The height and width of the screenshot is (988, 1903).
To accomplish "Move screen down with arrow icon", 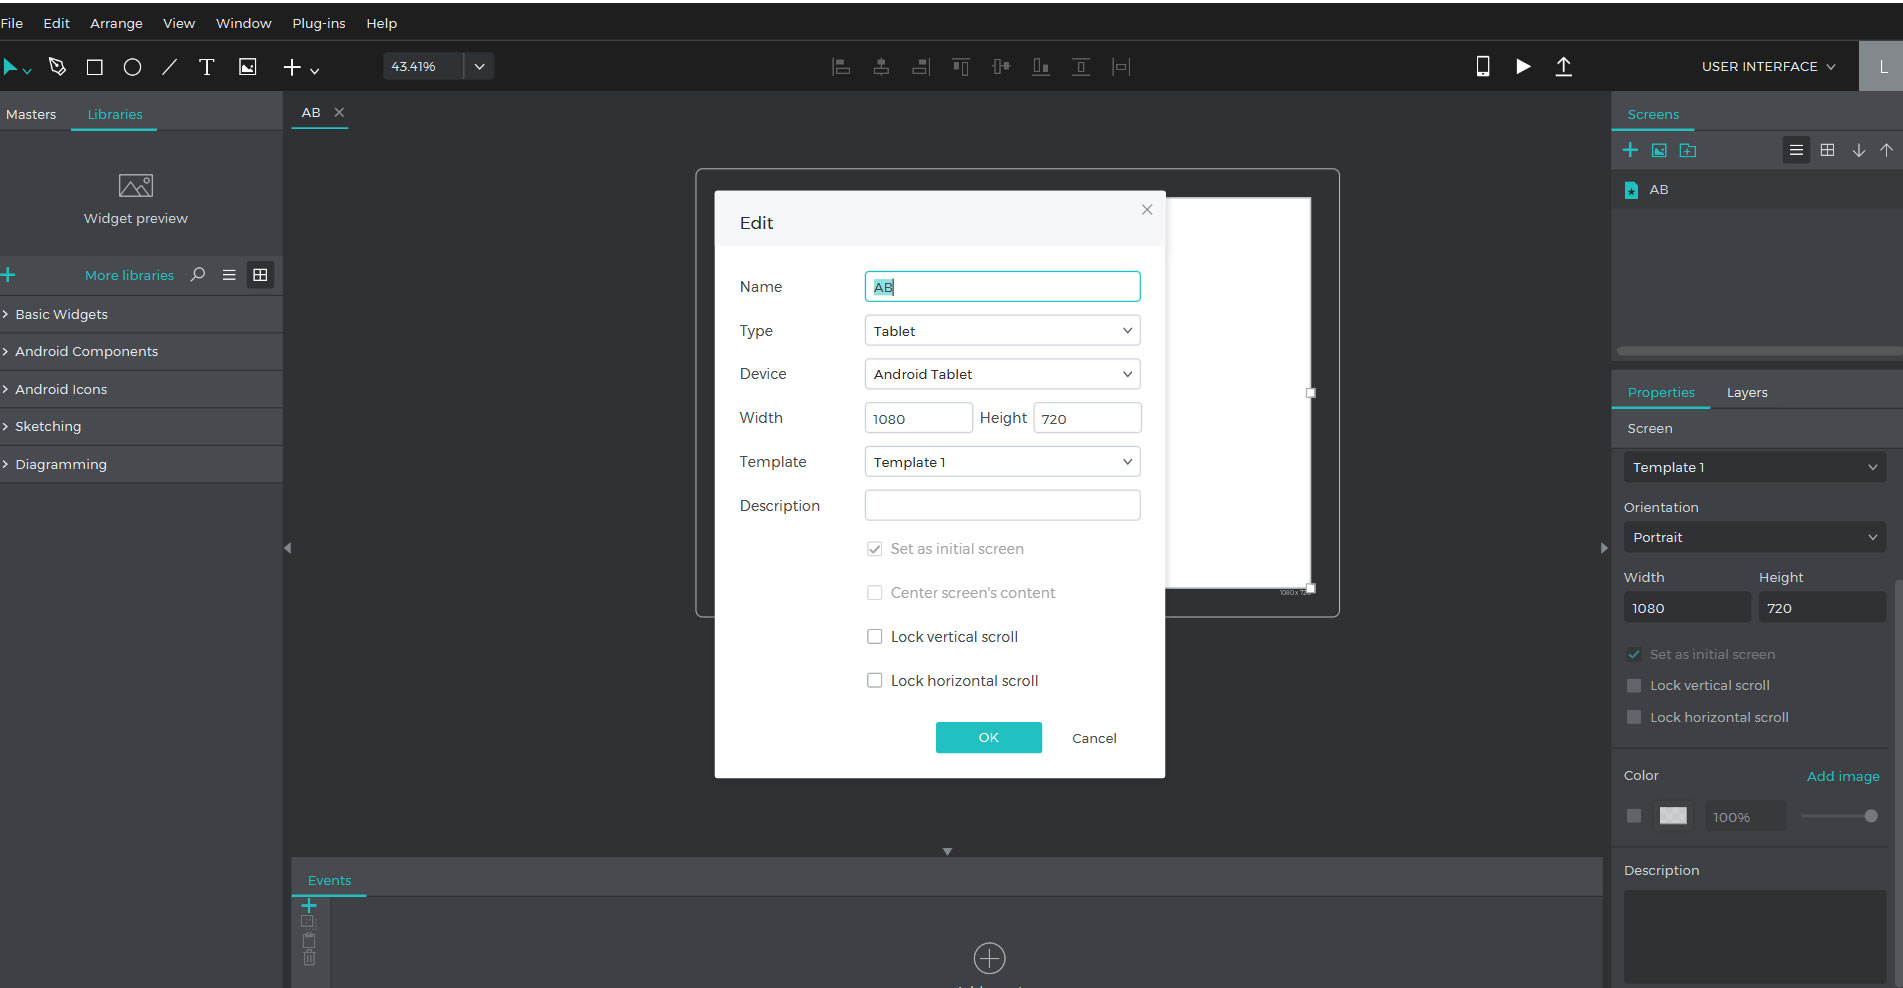I will pos(1858,150).
